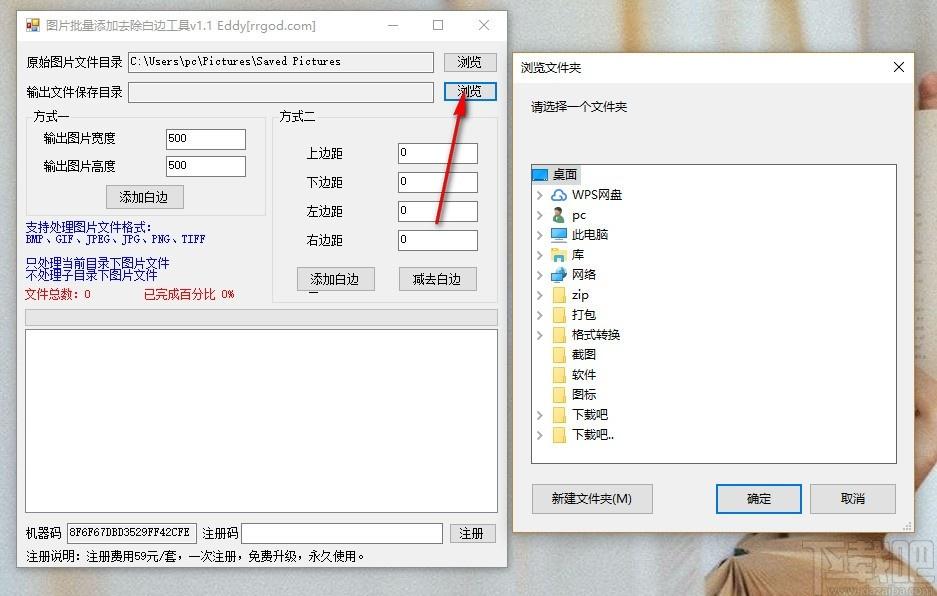
Task: Click the 减去白边 button
Action: click(437, 279)
